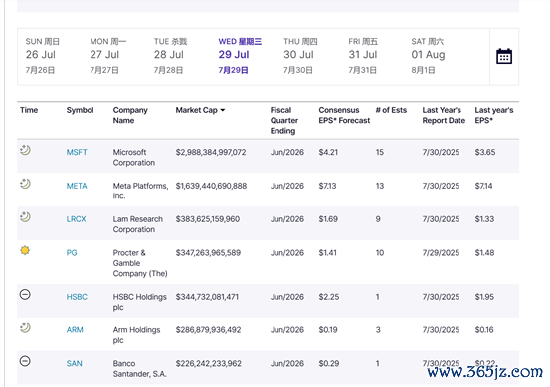Follow the LRCX ticker link
550x387 pixels.
[76, 219]
